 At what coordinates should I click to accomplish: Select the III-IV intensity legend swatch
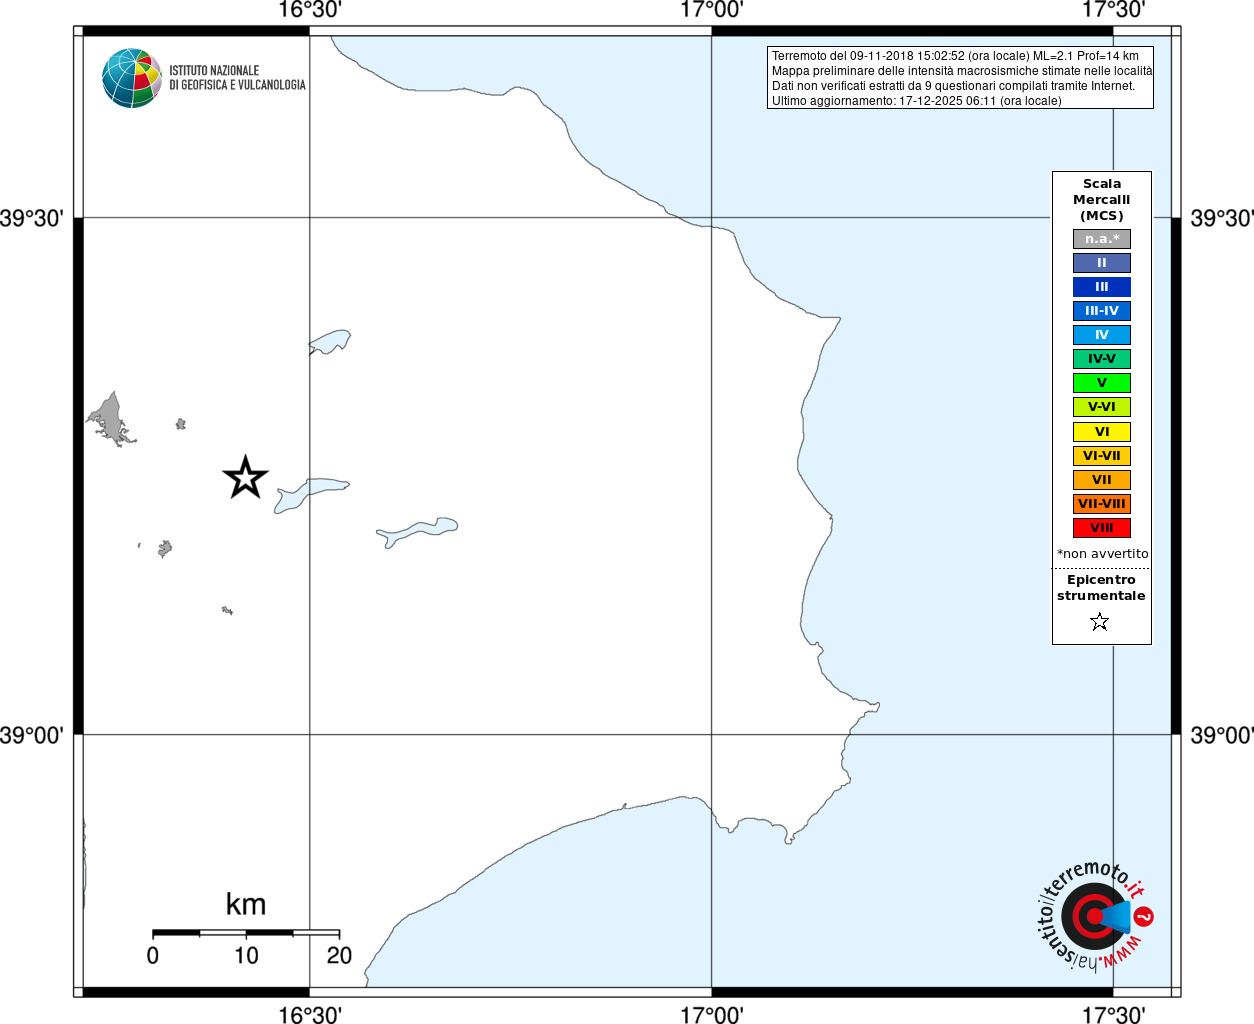tap(1102, 311)
